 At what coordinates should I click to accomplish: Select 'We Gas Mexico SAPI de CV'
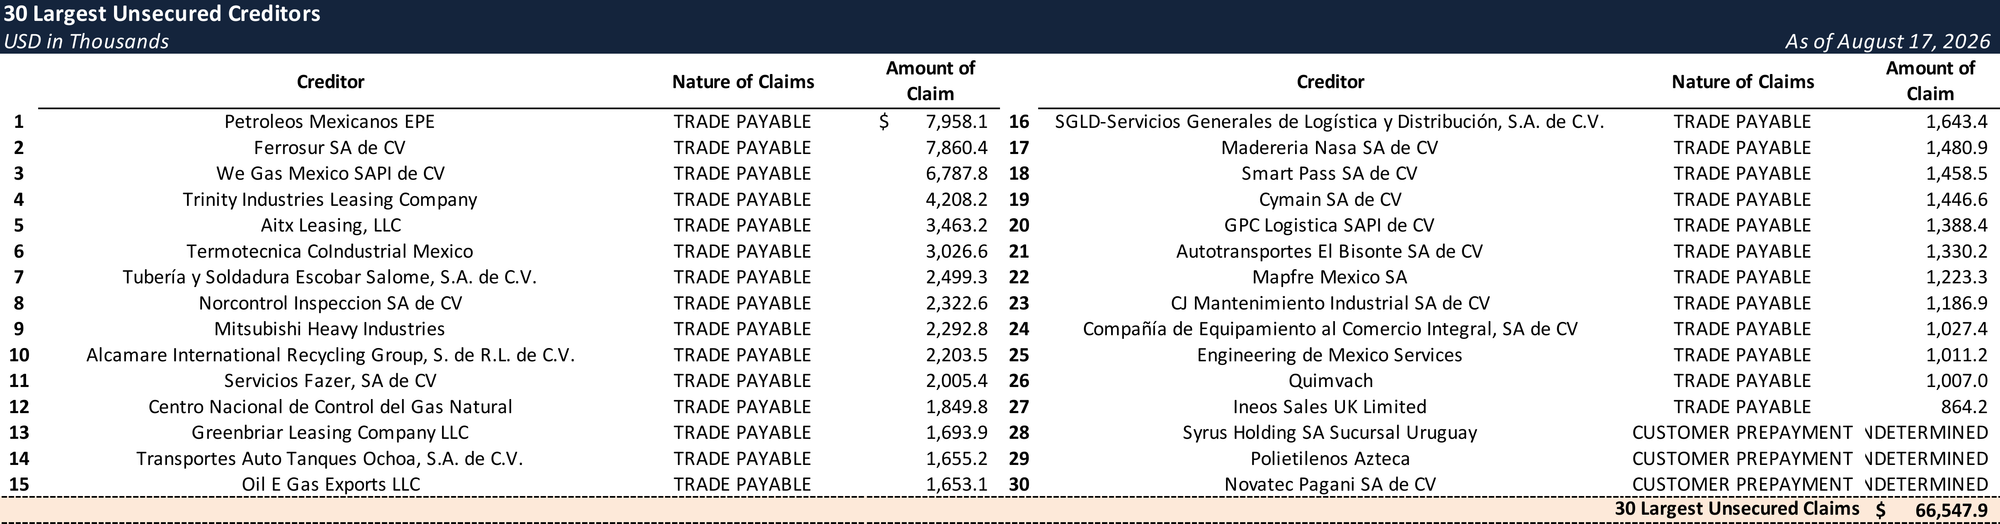click(x=330, y=174)
